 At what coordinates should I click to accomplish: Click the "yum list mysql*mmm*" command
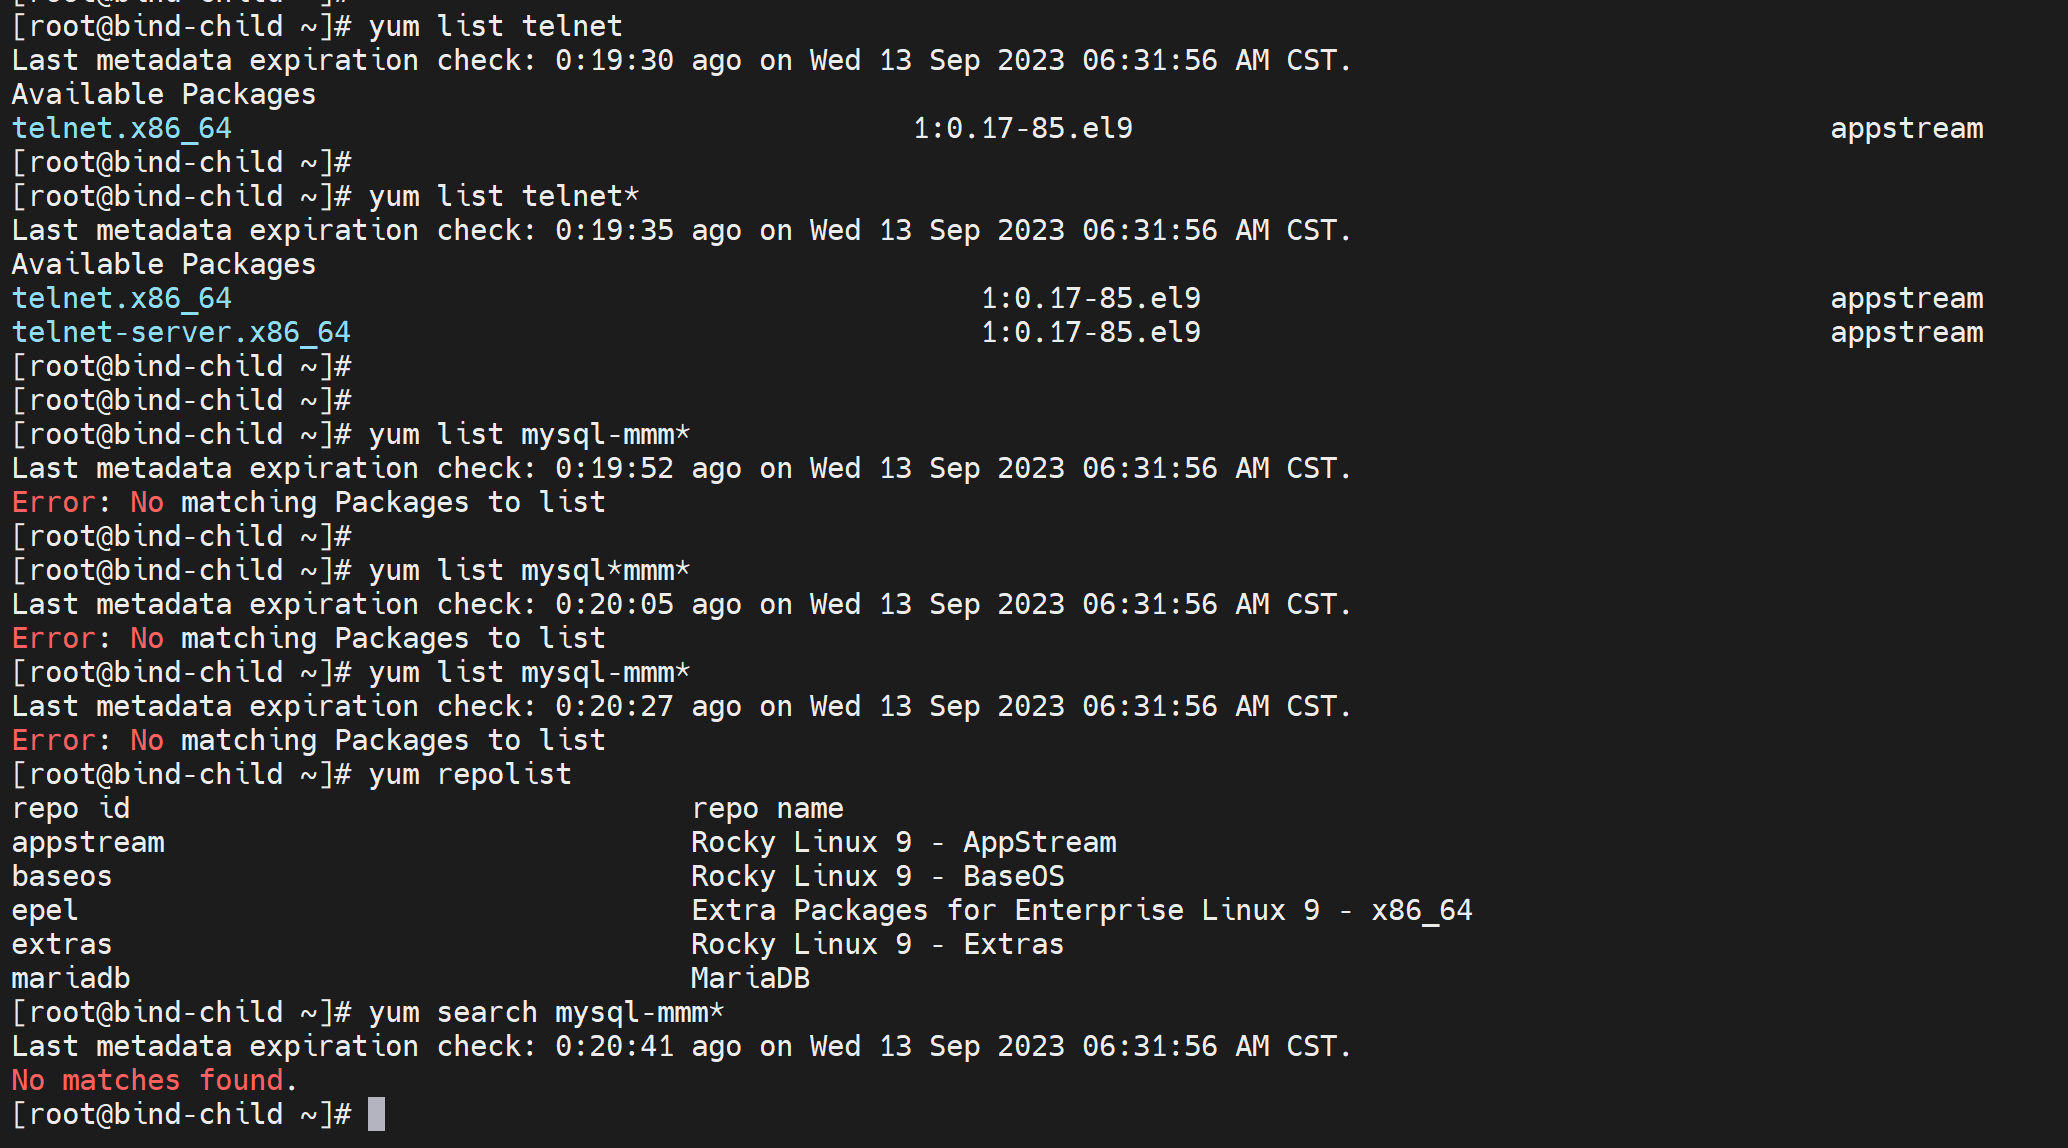pos(529,570)
